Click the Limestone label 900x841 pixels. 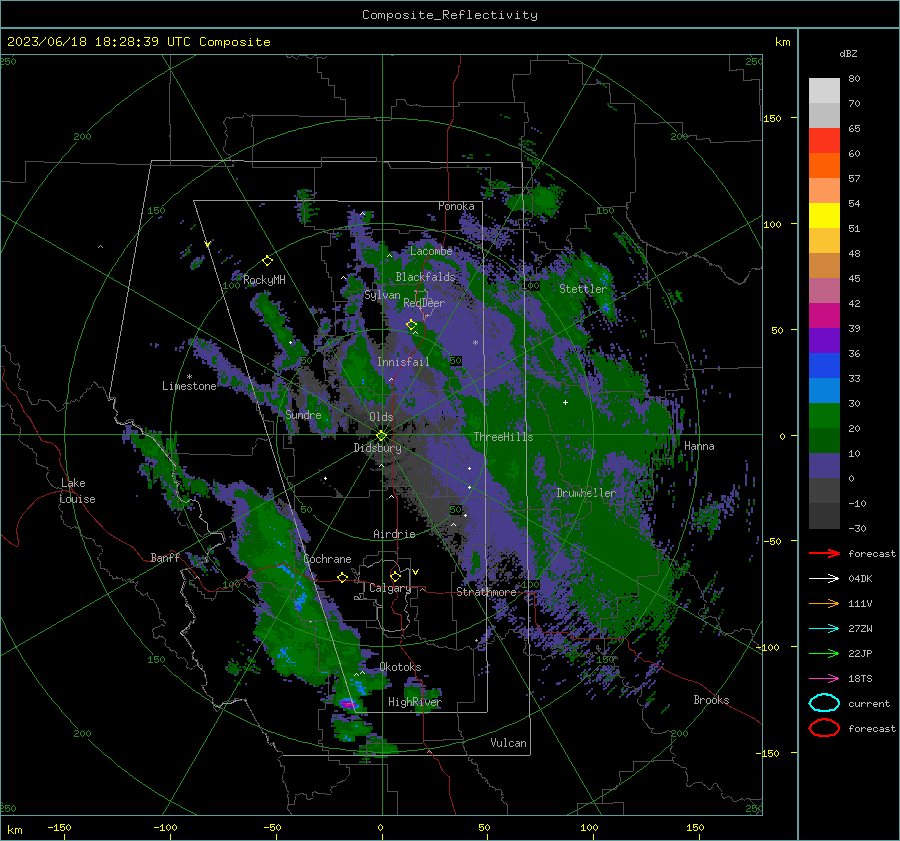[189, 386]
